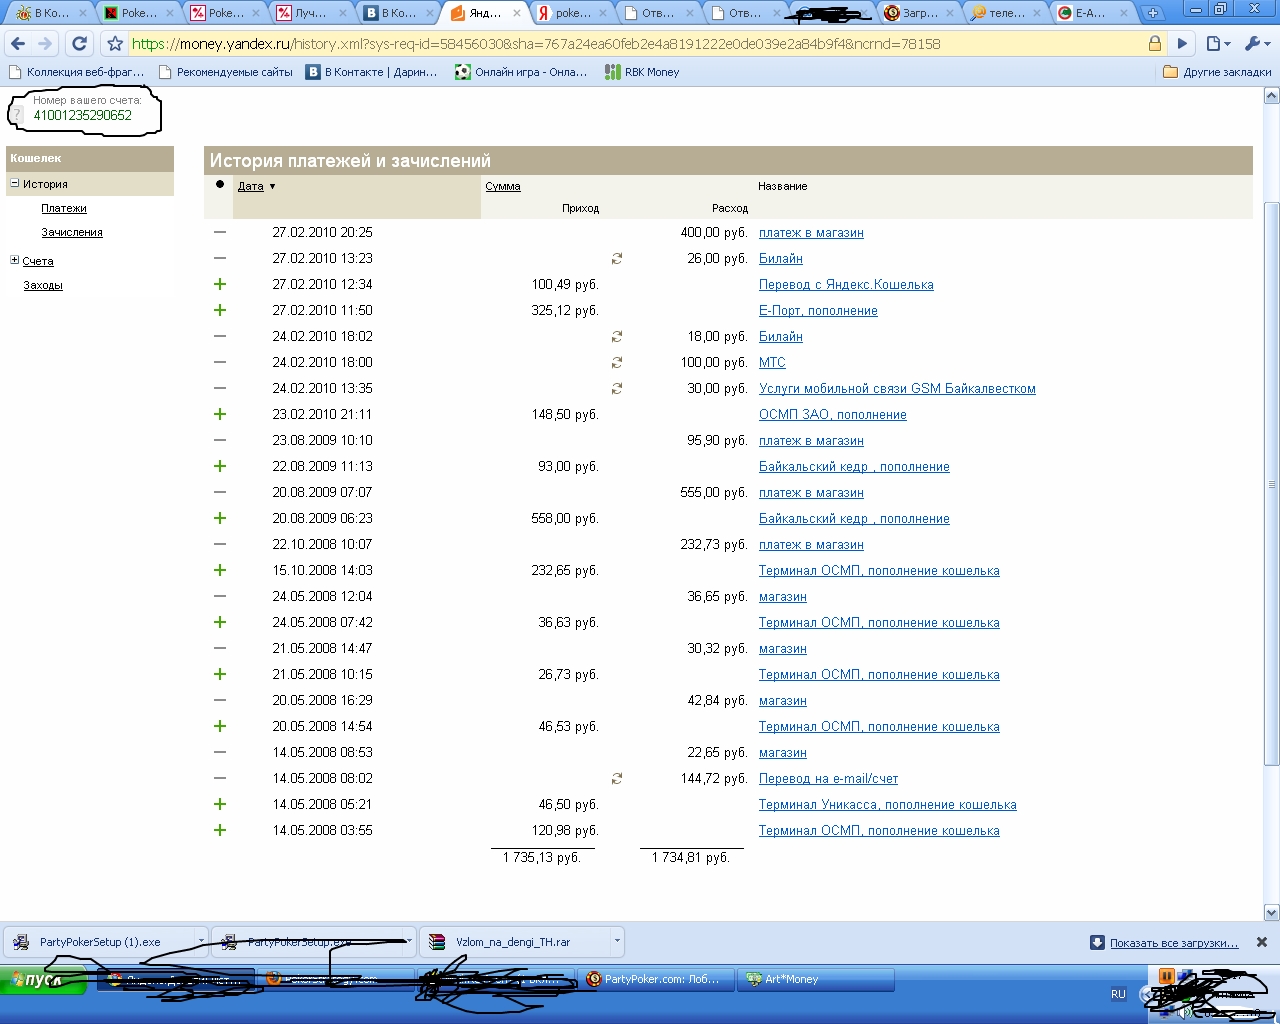Open the МТС payment entry
1280x1024 pixels.
772,363
